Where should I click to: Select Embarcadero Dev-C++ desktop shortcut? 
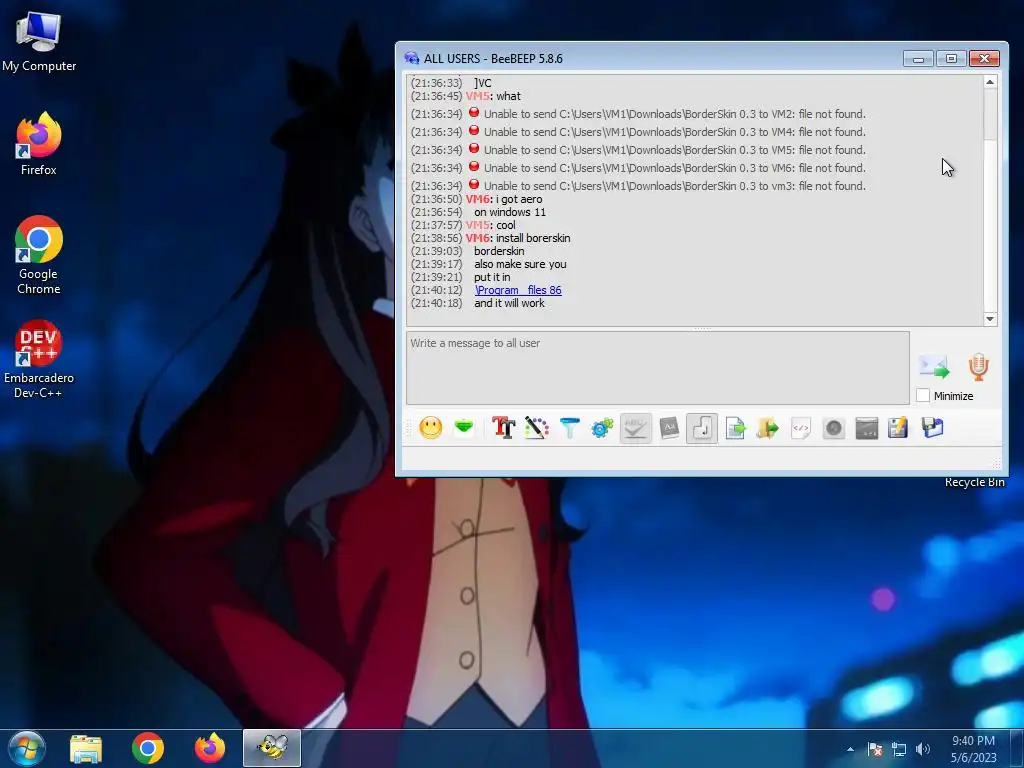pyautogui.click(x=39, y=359)
